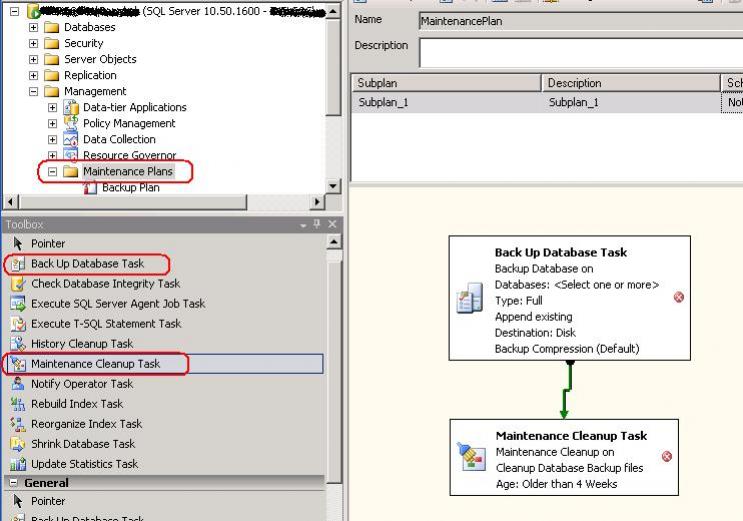The height and width of the screenshot is (521, 743).
Task: Click "Age: Older than 4 Weeks" text
Action: point(556,484)
